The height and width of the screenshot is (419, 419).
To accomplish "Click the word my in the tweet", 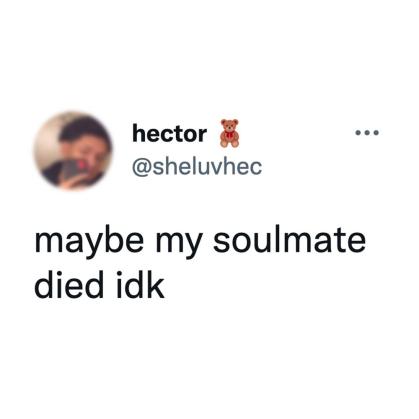I will tap(178, 244).
